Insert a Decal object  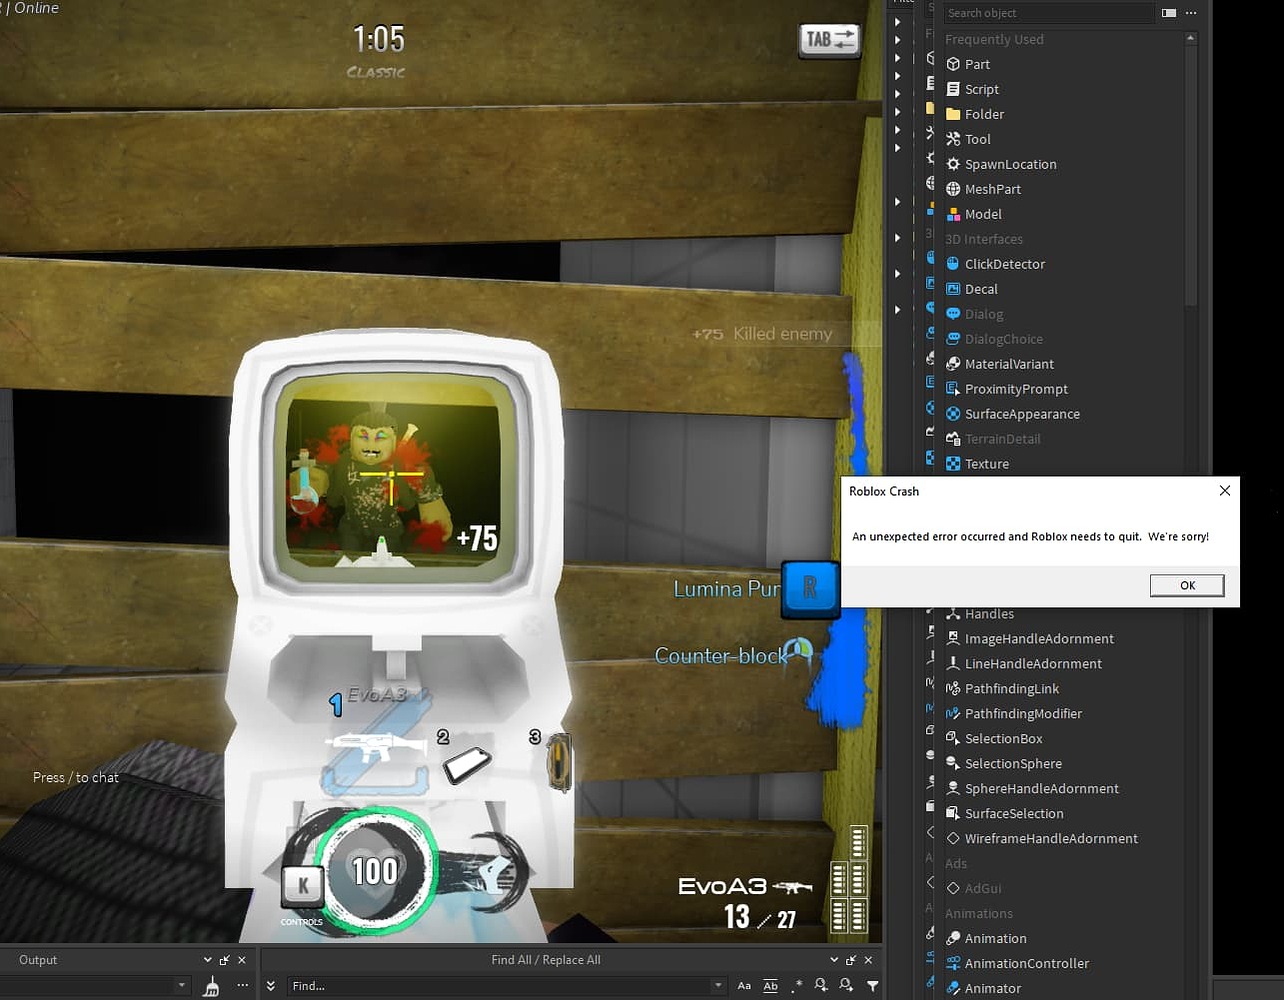coord(981,289)
